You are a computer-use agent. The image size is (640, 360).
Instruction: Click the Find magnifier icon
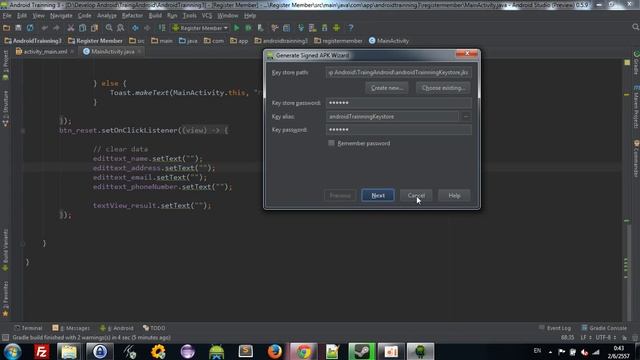109,28
